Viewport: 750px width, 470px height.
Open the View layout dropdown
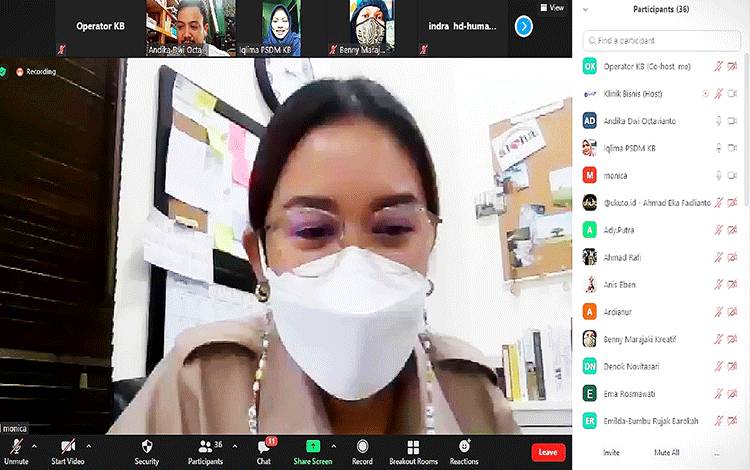552,8
